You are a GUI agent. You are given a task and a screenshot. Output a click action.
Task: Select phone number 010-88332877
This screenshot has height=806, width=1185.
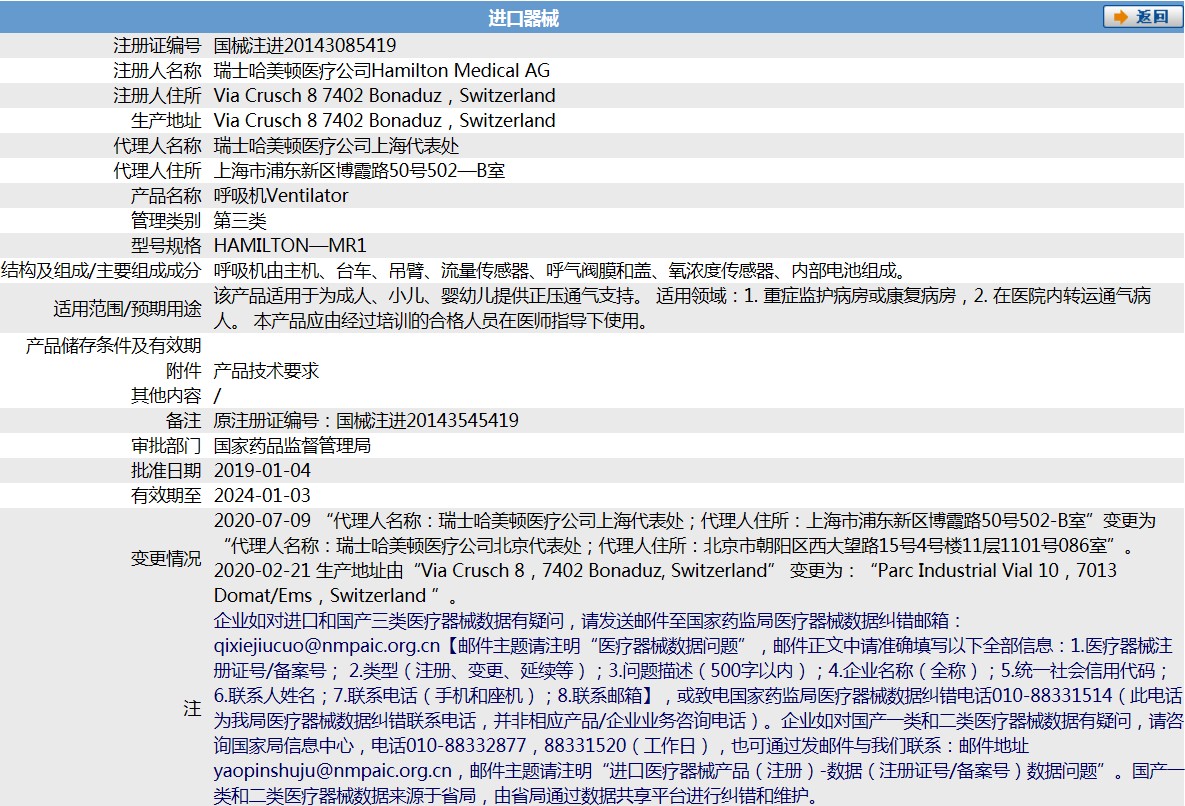pos(466,745)
